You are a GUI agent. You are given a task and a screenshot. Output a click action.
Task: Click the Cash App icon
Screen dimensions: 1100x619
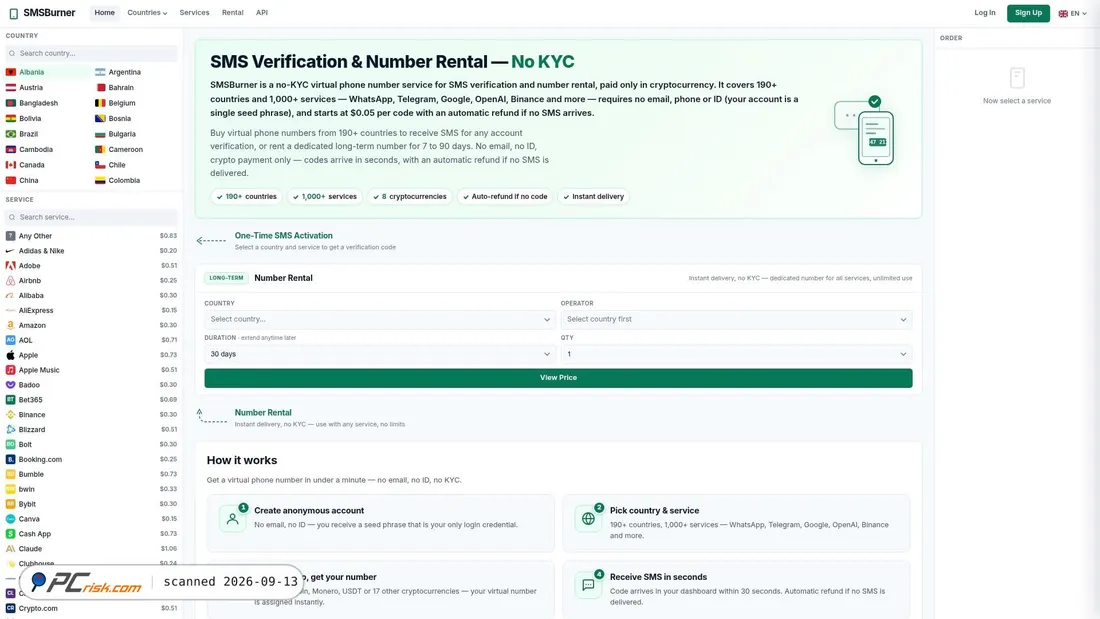tap(11, 534)
